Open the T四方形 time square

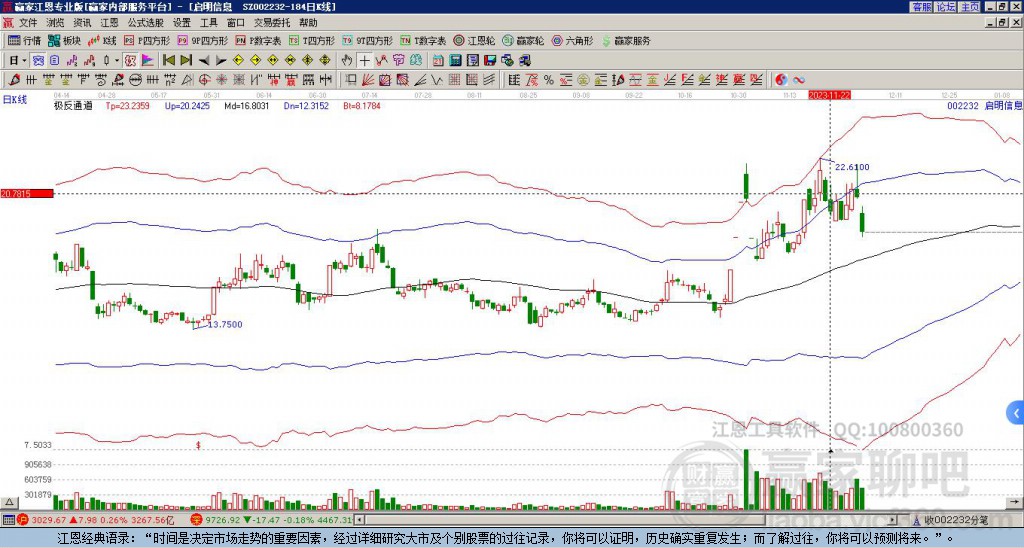[312, 40]
